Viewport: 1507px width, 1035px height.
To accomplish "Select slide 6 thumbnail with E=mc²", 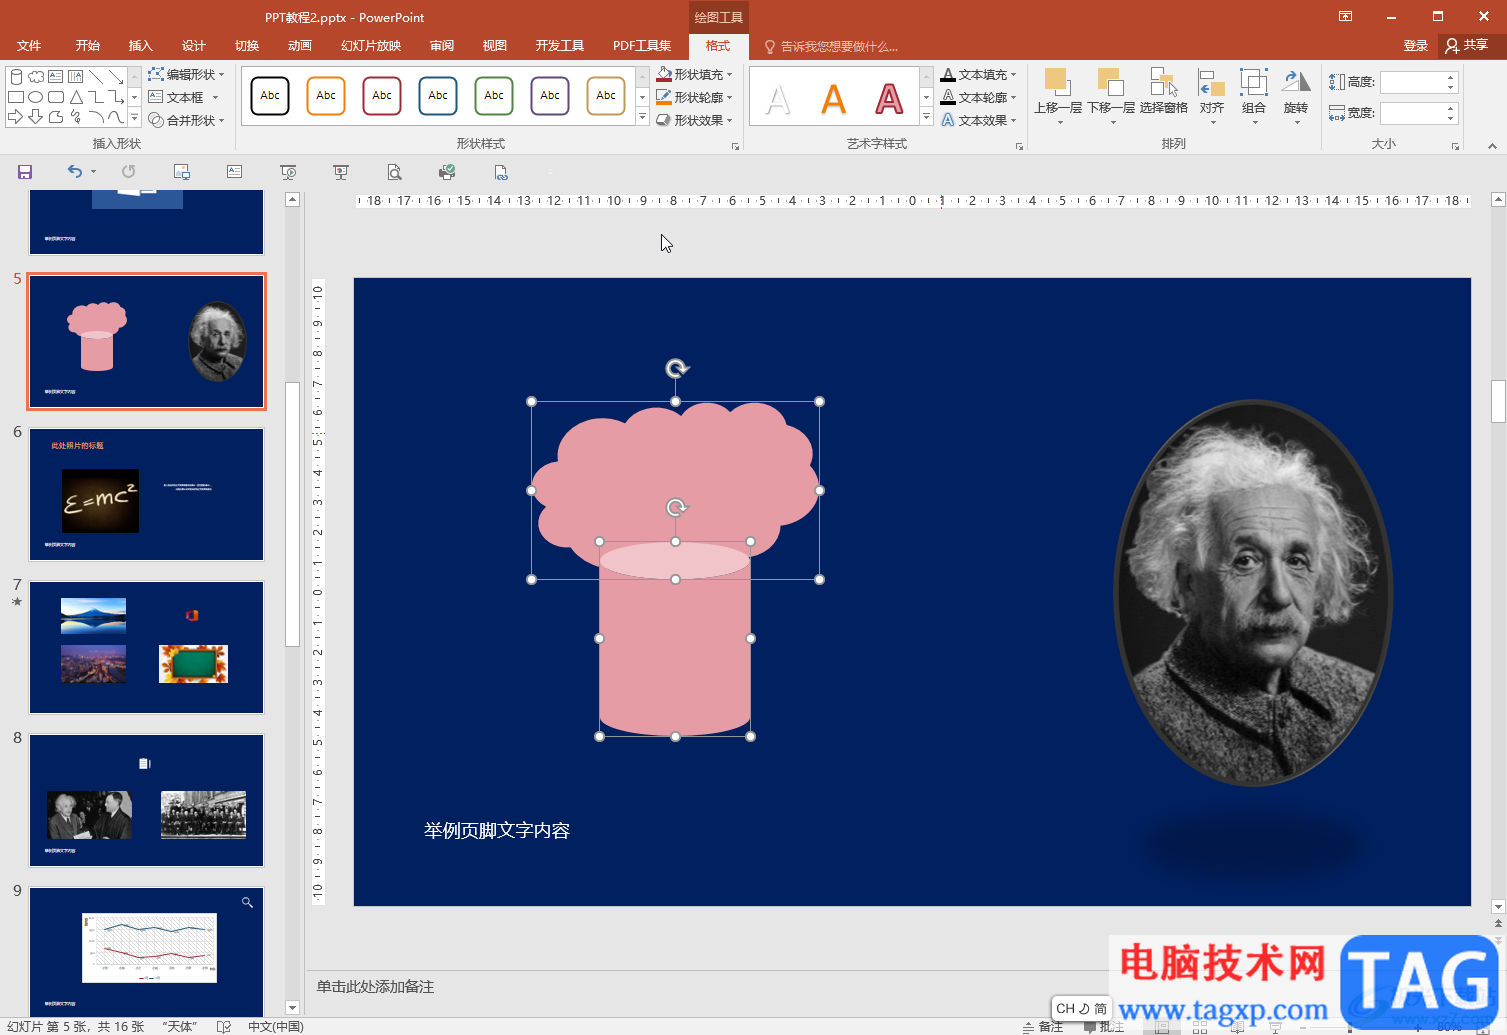I will click(x=147, y=494).
